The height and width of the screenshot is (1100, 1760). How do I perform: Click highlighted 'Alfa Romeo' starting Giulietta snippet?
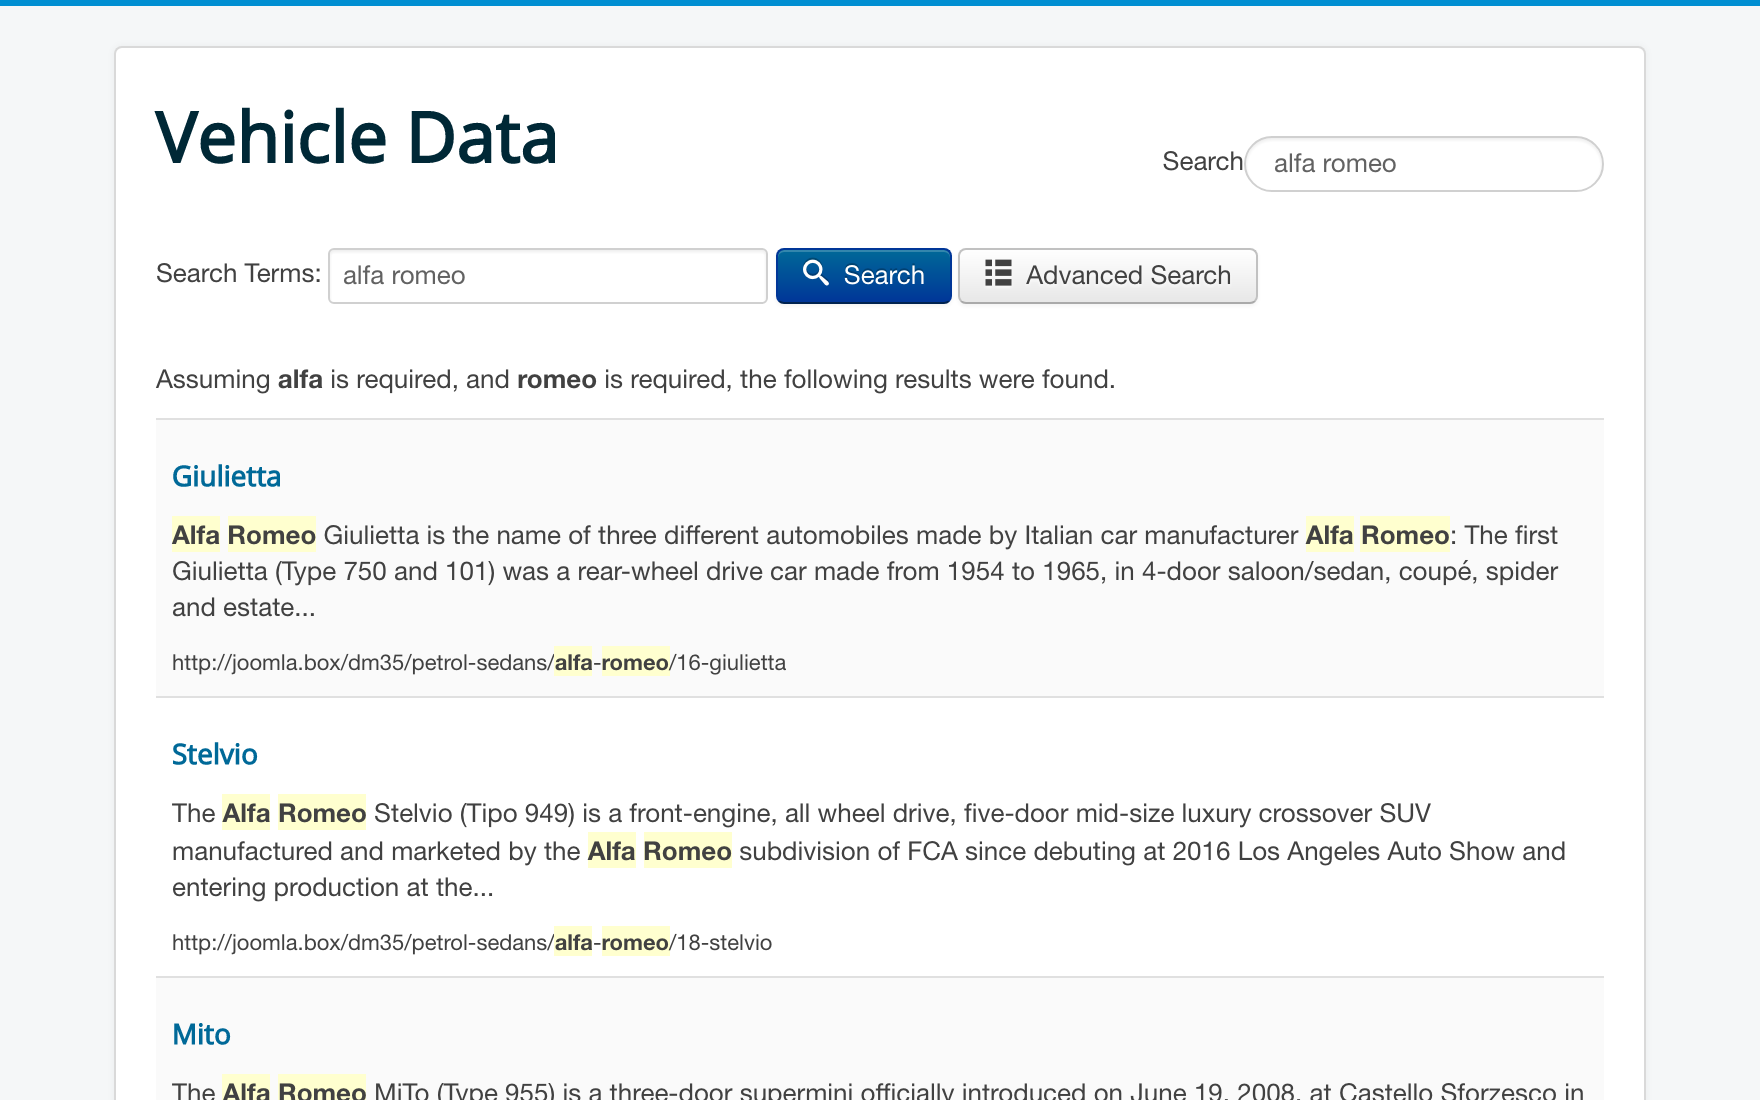pos(244,536)
